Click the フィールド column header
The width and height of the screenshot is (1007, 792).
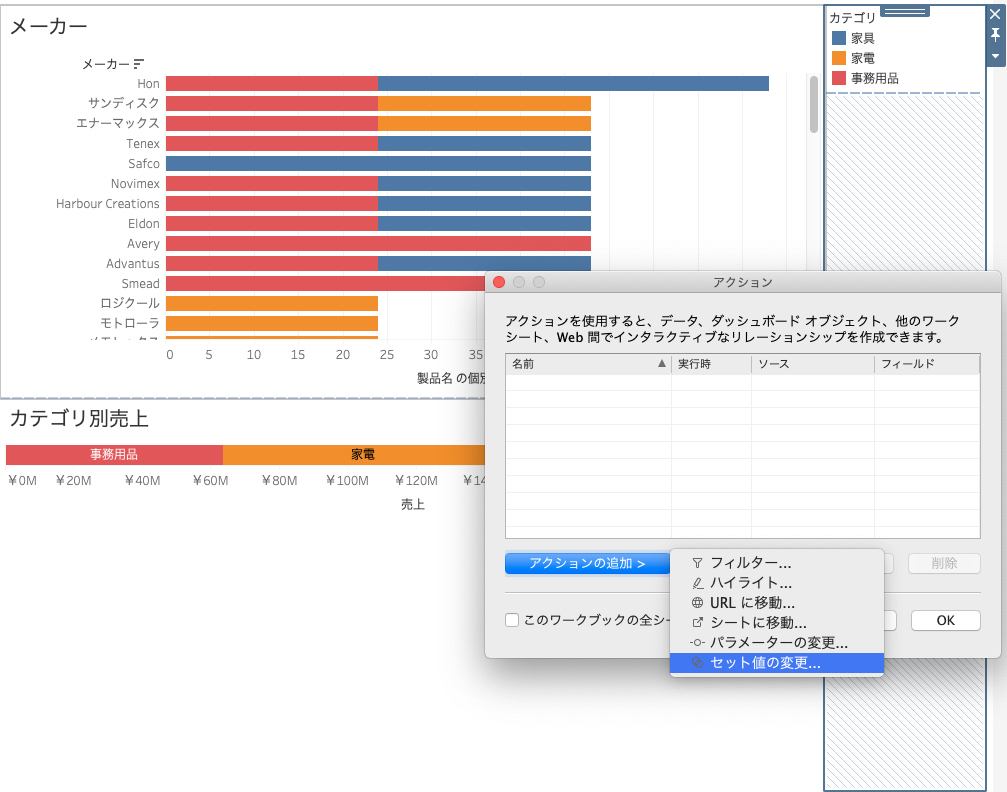pyautogui.click(x=927, y=364)
